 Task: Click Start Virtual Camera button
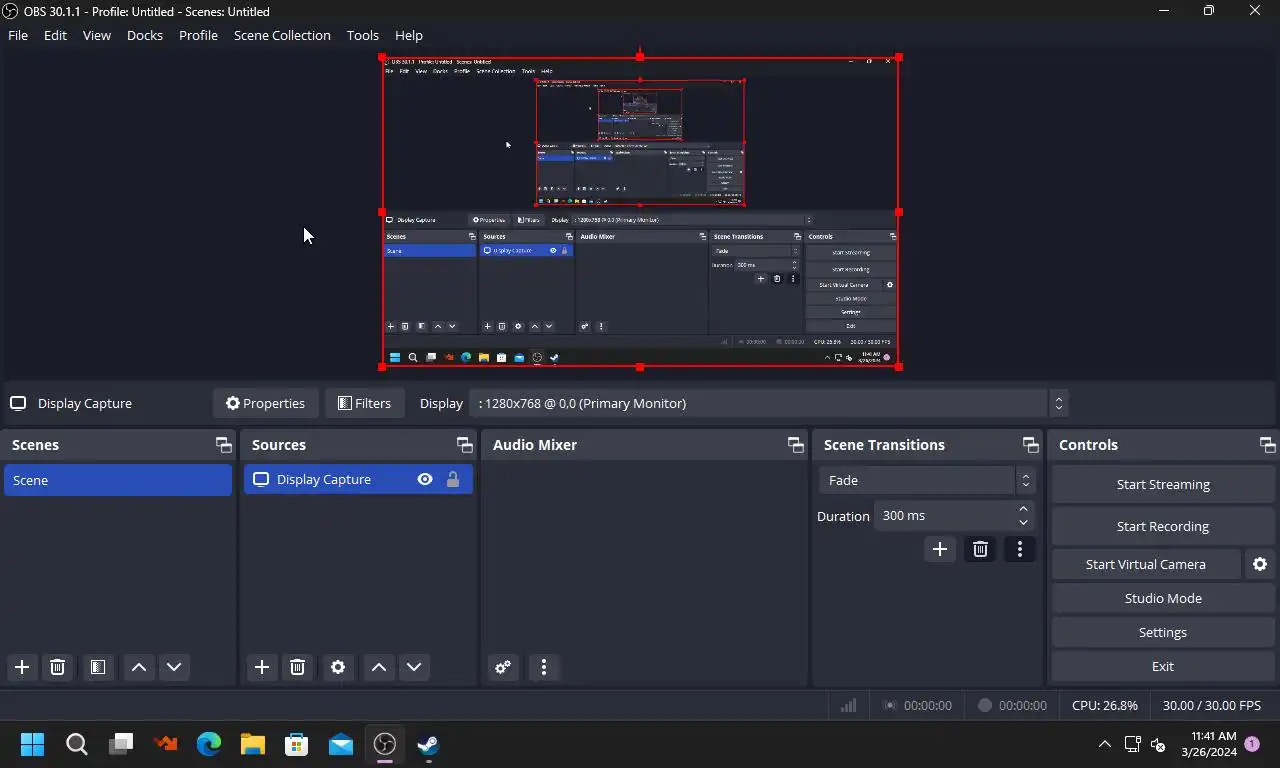1146,564
